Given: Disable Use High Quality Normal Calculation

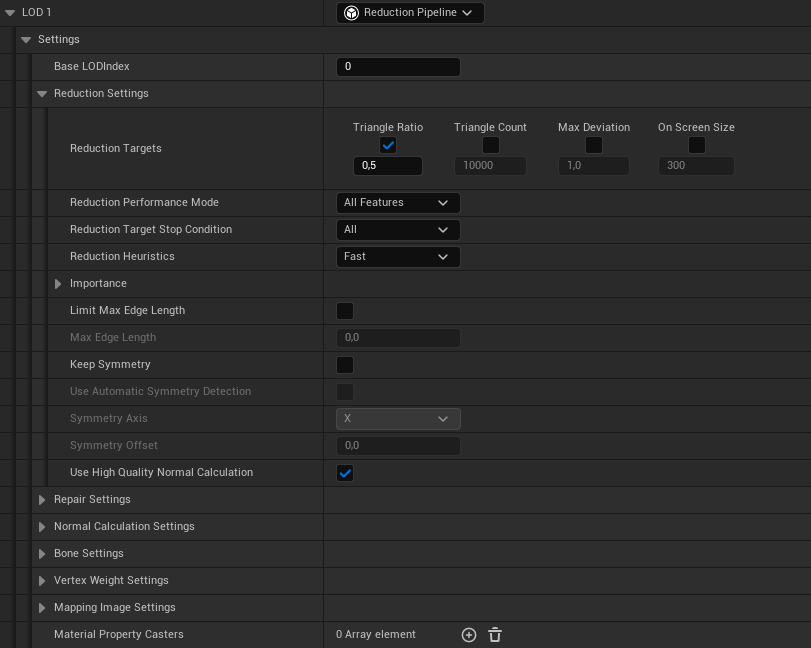Looking at the screenshot, I should pos(345,472).
